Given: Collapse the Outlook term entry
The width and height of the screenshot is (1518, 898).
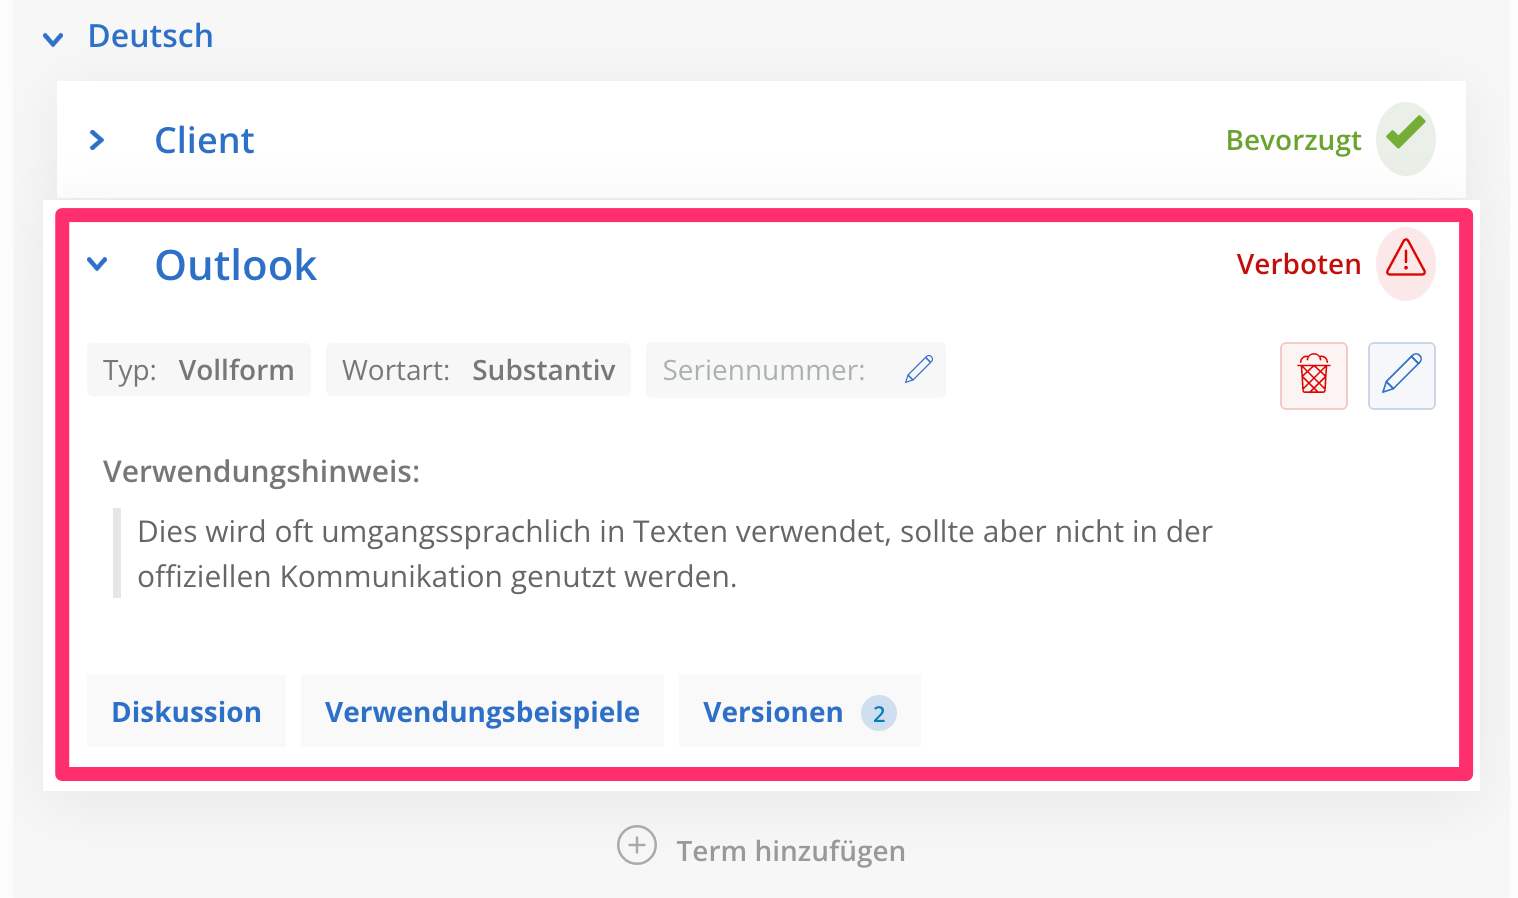Looking at the screenshot, I should coord(97,264).
